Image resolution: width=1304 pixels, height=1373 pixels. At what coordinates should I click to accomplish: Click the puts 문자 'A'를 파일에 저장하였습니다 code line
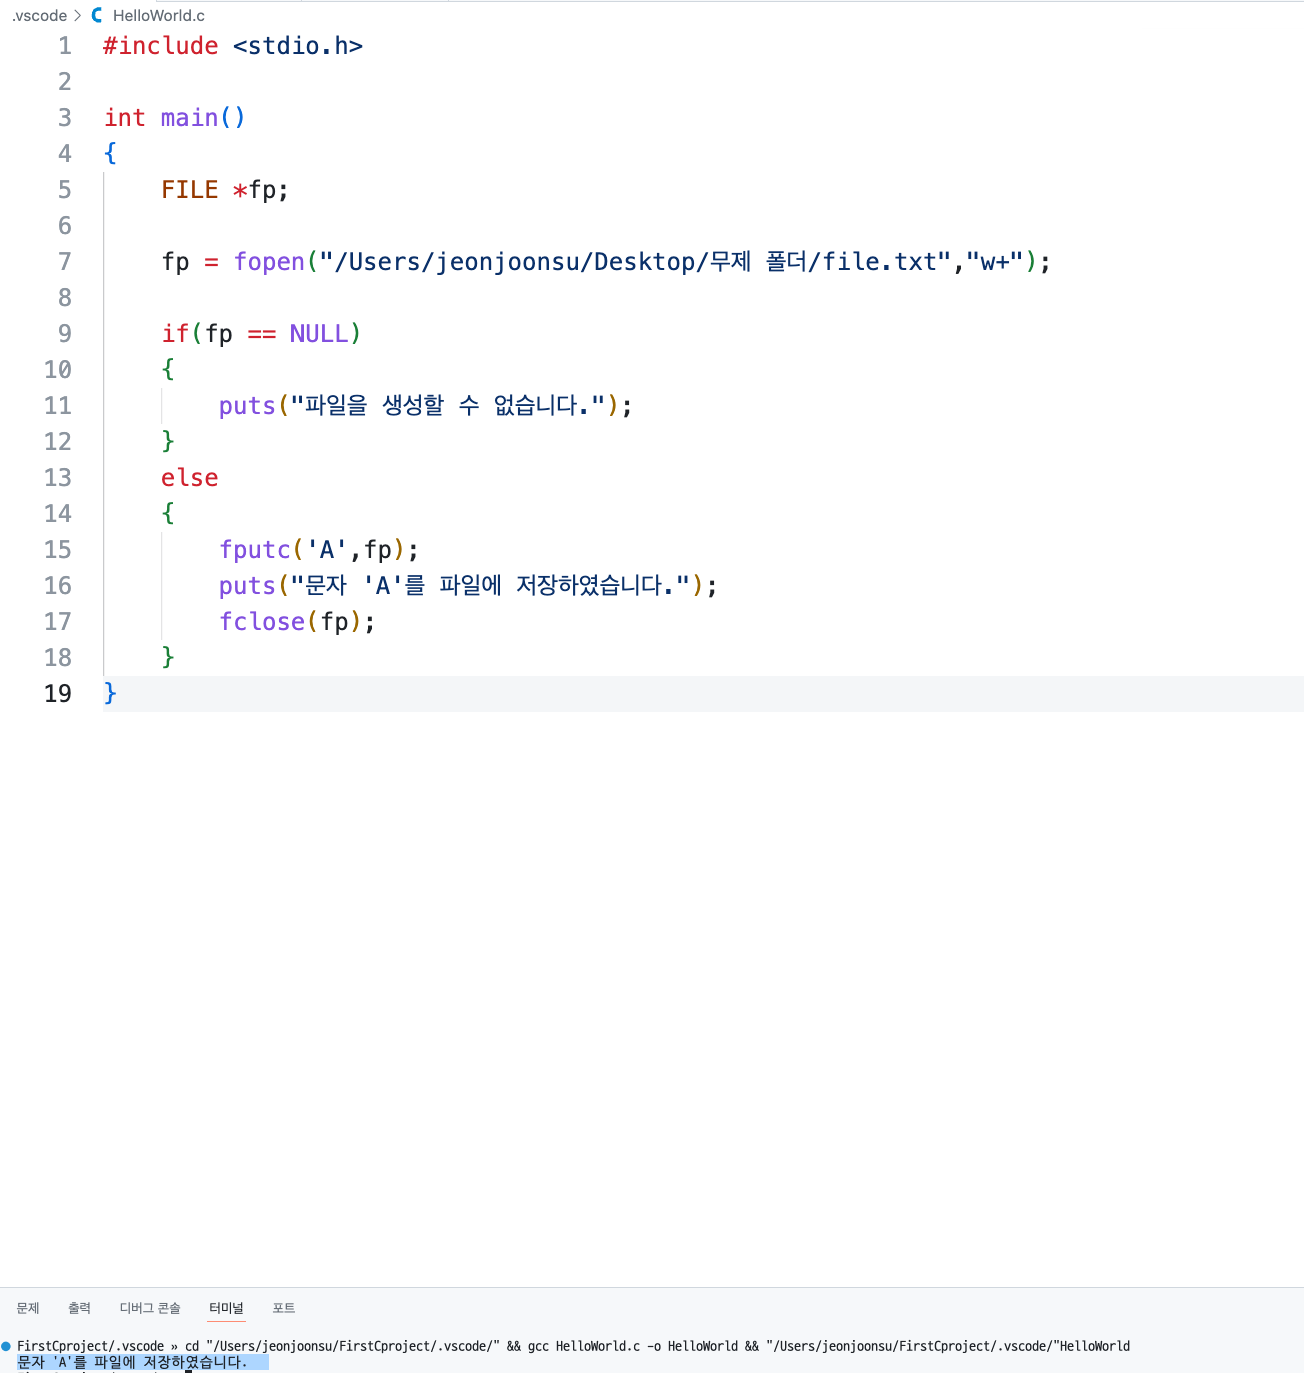[x=468, y=586]
